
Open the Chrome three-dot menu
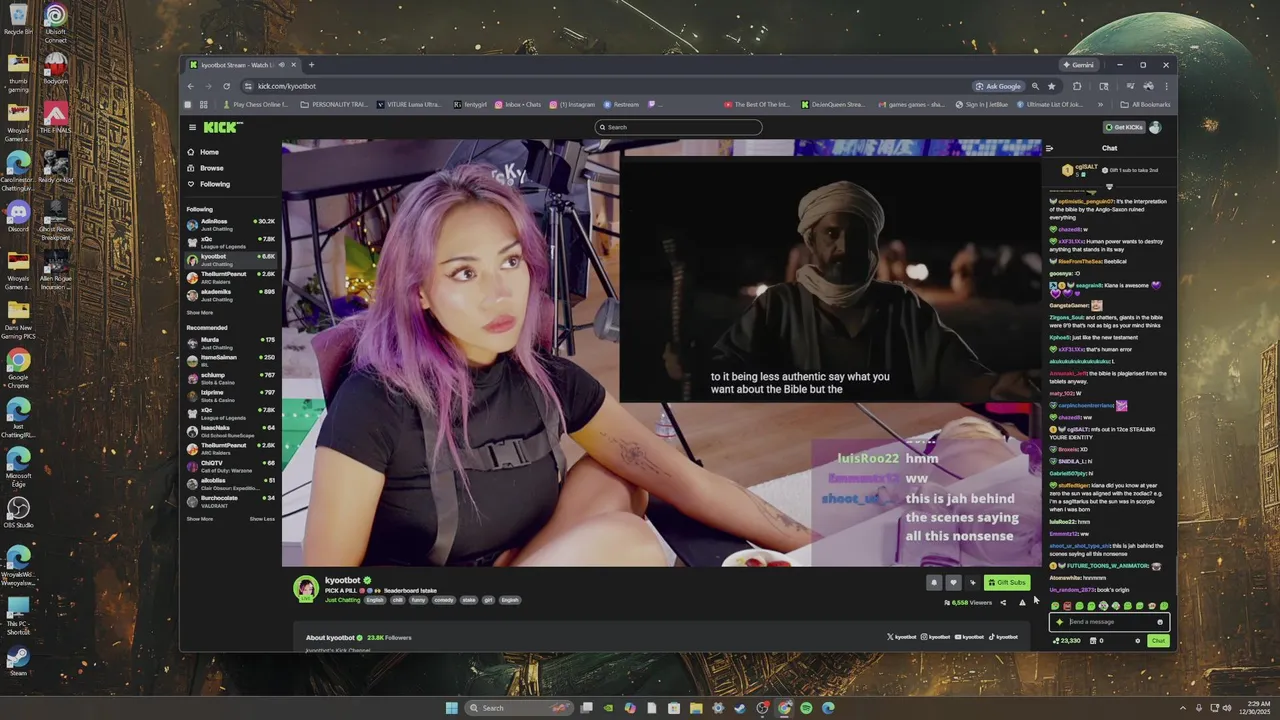[x=1166, y=86]
